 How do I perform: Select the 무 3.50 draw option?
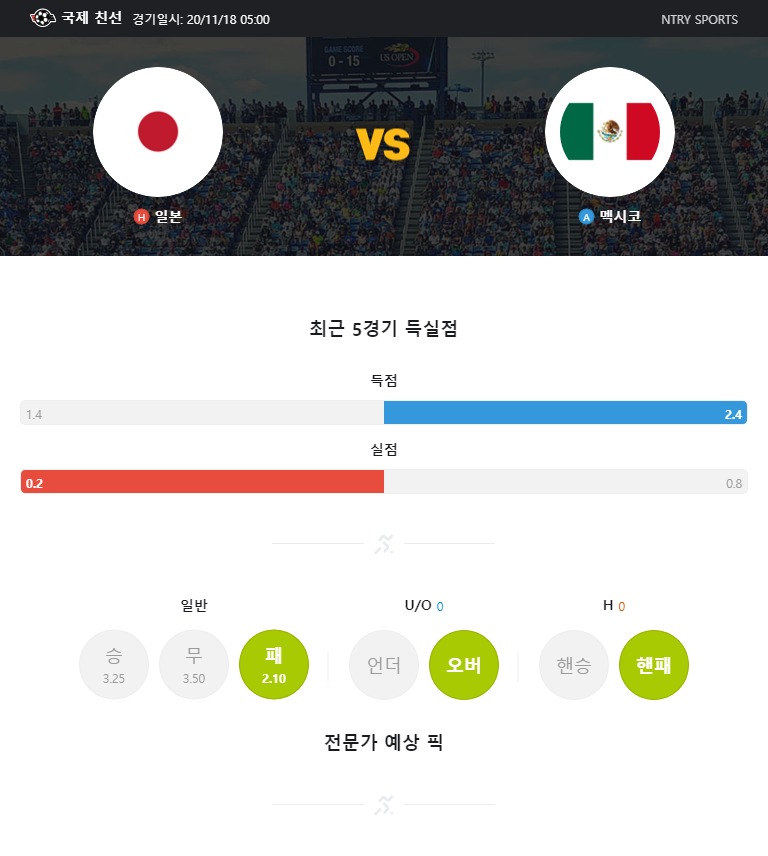(x=194, y=665)
